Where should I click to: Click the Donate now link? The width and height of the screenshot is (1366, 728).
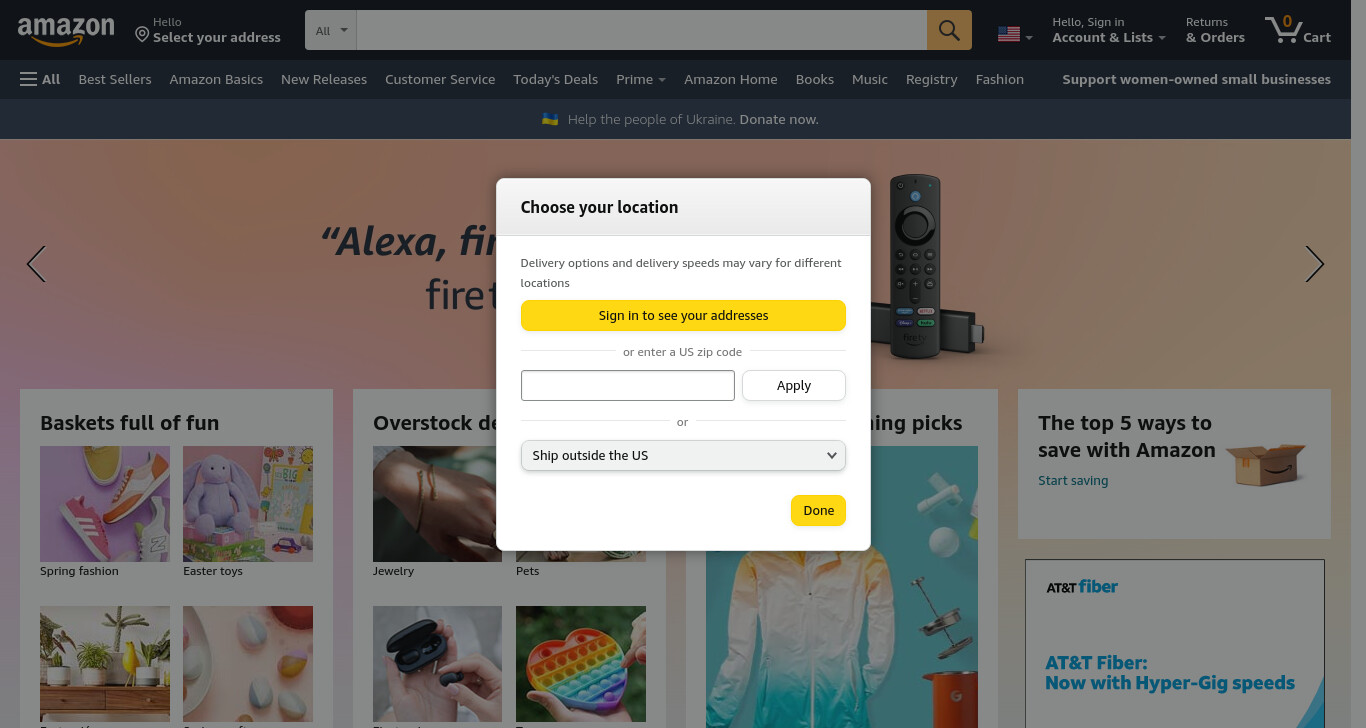[x=778, y=119]
